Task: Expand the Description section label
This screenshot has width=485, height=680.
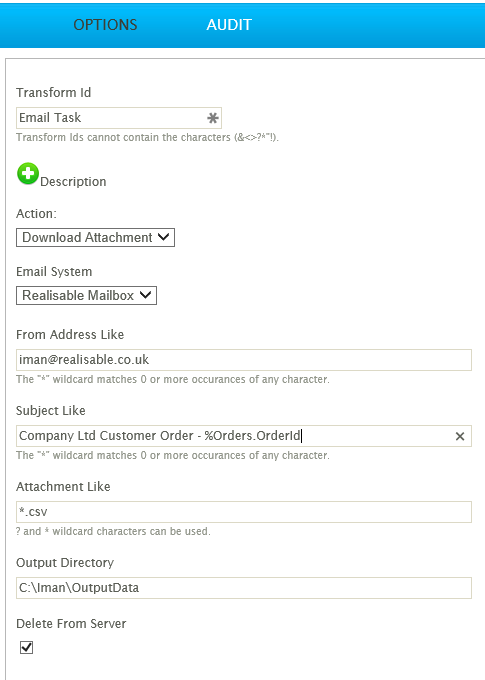Action: click(73, 182)
